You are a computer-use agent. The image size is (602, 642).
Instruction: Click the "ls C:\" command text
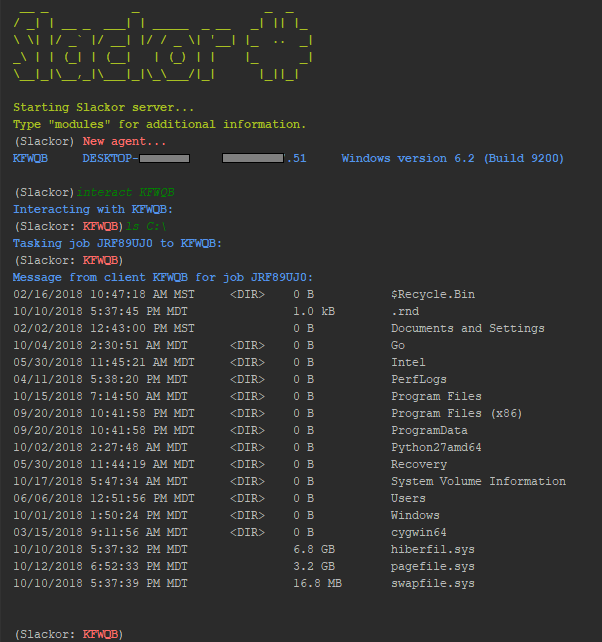pos(146,226)
